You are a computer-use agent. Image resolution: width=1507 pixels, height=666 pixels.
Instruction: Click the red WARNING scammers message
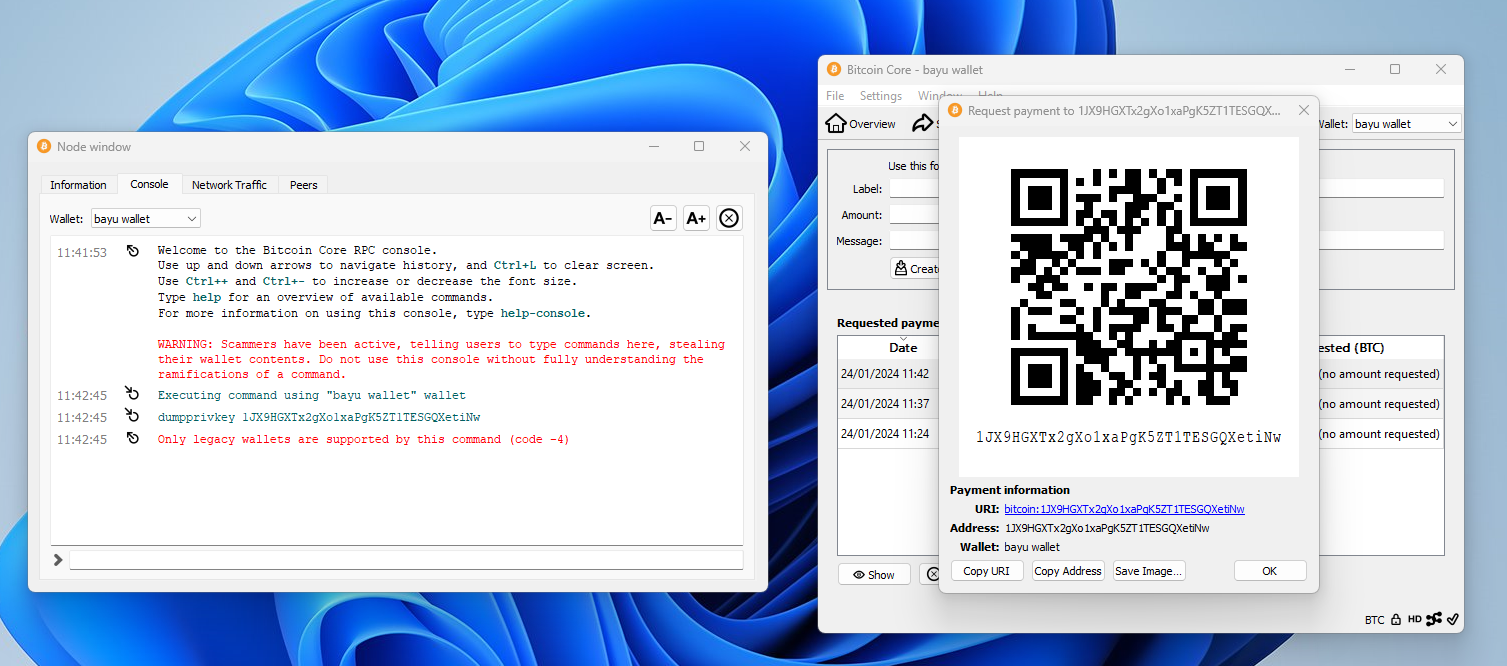coord(441,359)
